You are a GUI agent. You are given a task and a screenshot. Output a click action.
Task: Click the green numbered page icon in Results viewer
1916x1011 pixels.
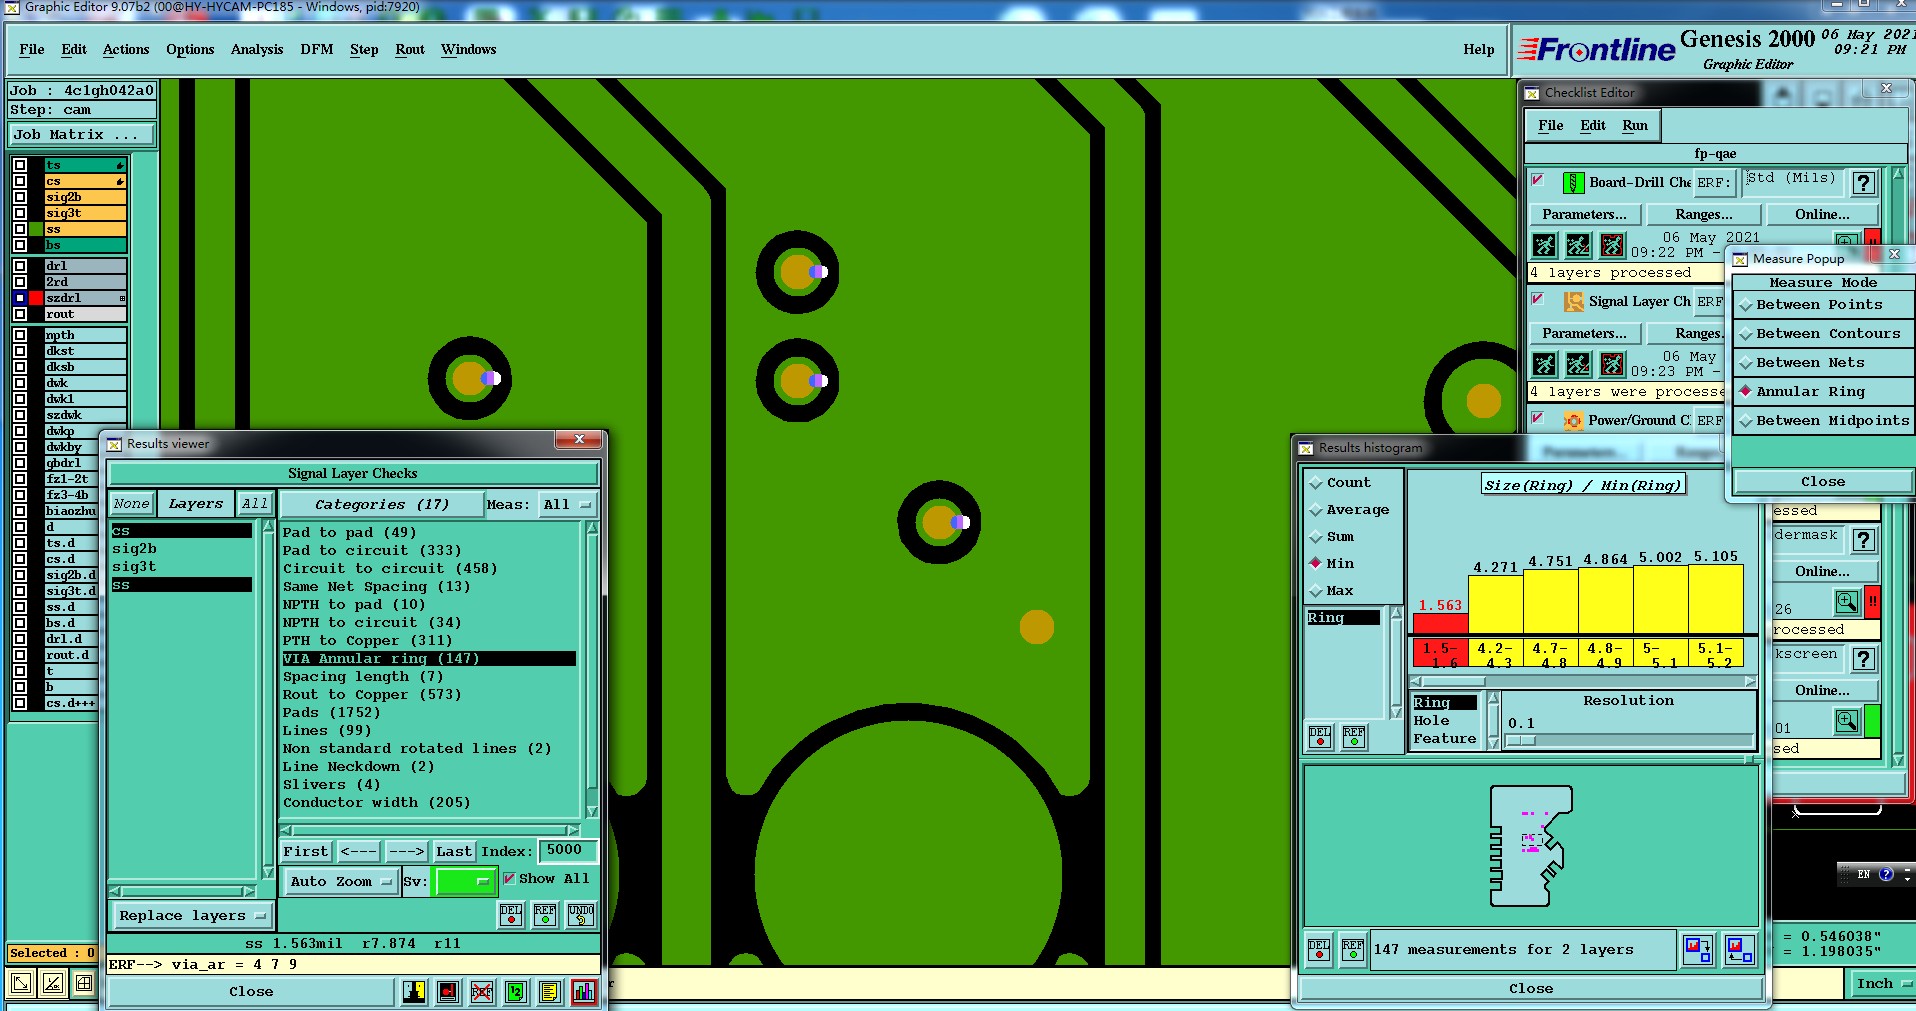(x=515, y=991)
